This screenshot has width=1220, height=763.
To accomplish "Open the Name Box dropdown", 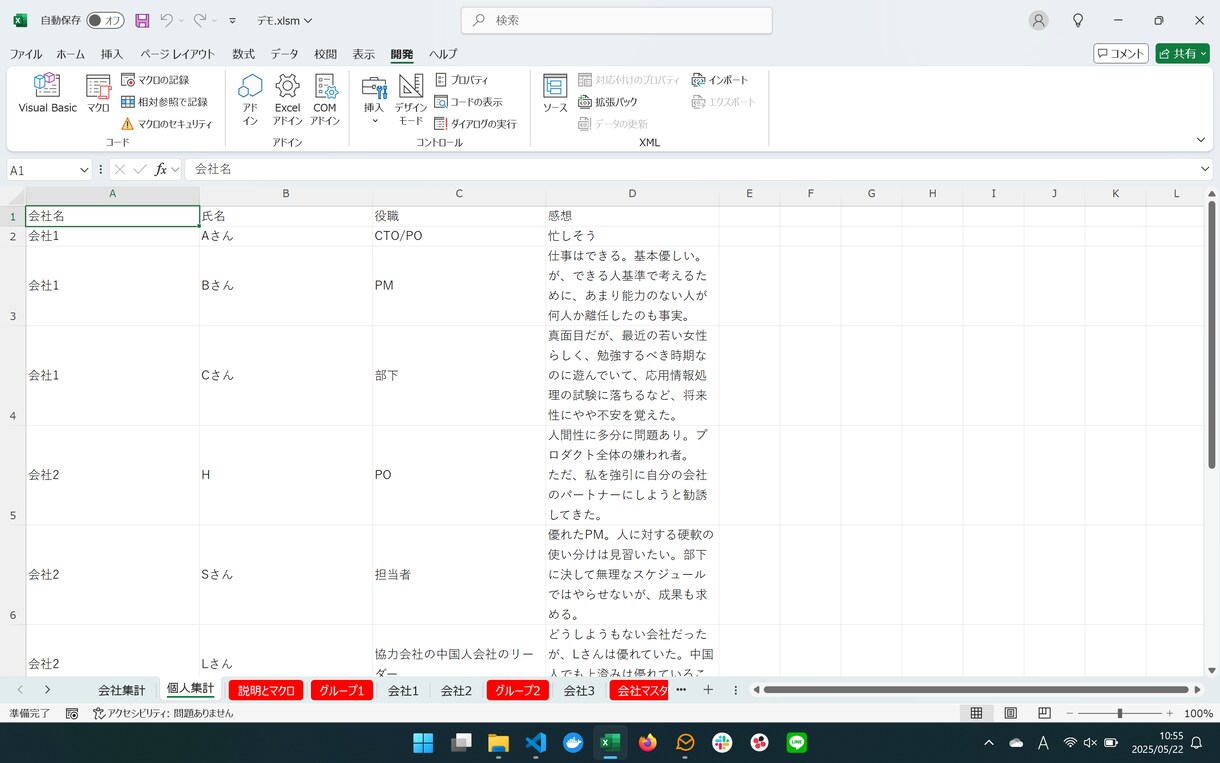I will (x=84, y=170).
